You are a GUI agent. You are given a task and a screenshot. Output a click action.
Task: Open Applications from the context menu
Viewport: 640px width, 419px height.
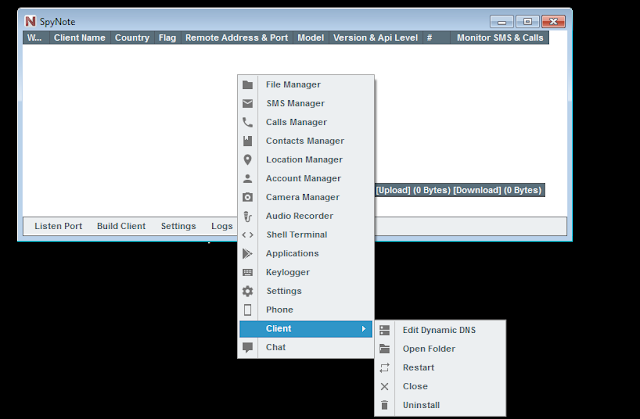[x=306, y=254]
